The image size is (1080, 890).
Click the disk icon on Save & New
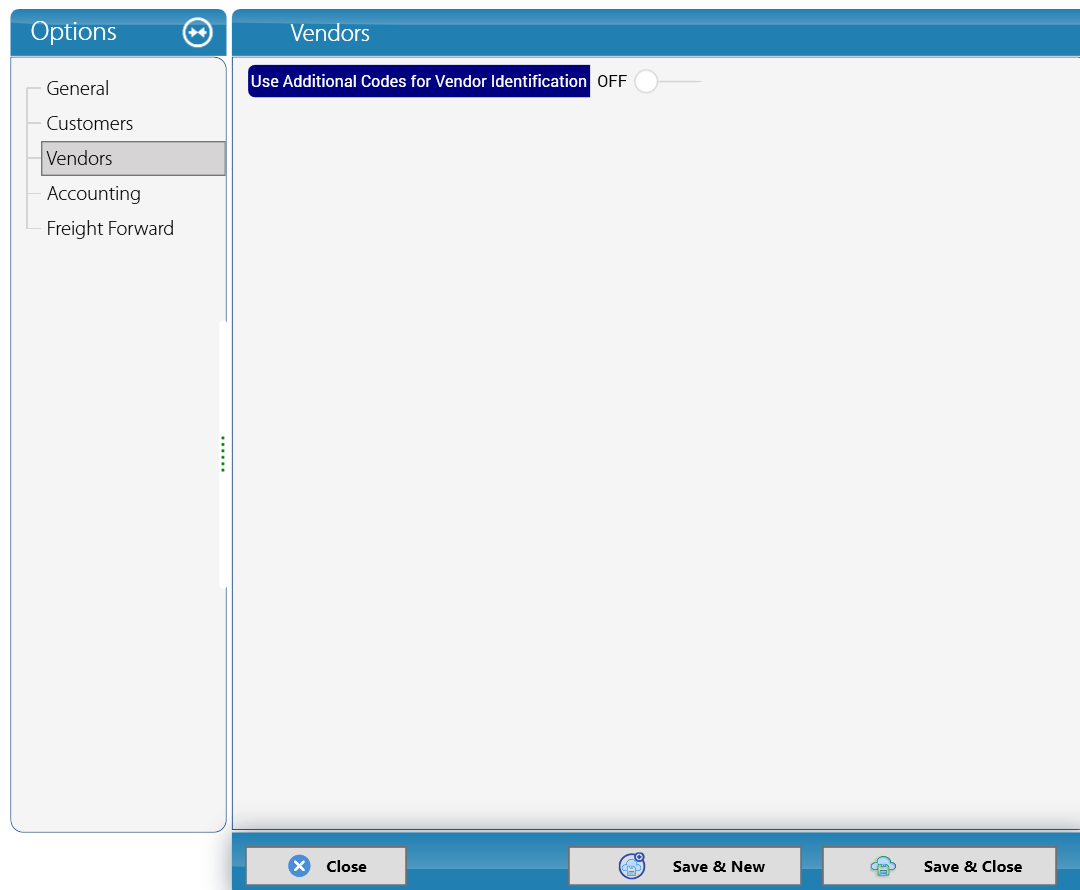coord(632,866)
